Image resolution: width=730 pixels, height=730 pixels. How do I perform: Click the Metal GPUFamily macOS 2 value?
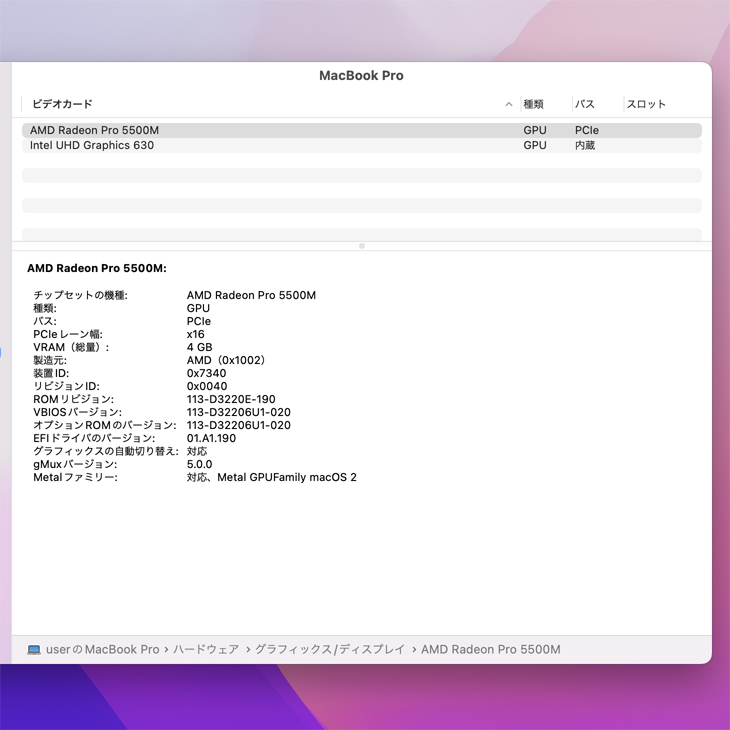point(271,478)
